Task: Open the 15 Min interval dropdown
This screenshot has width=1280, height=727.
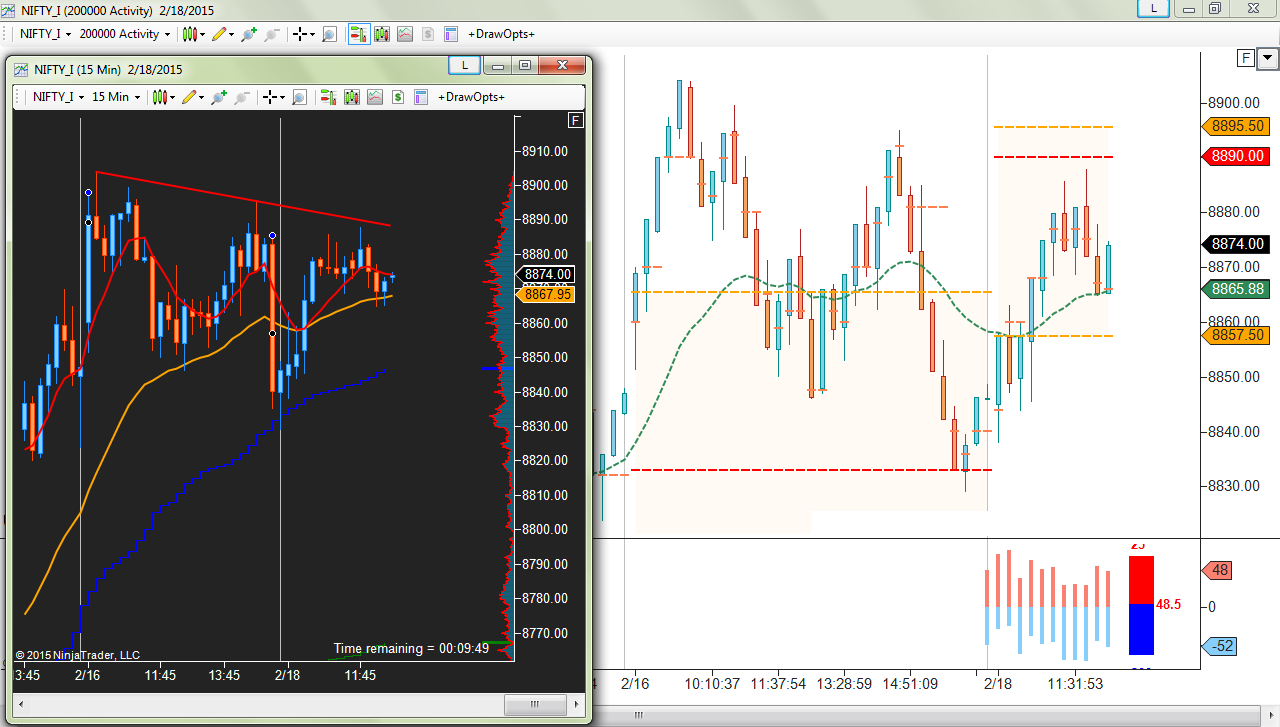Action: [x=116, y=97]
